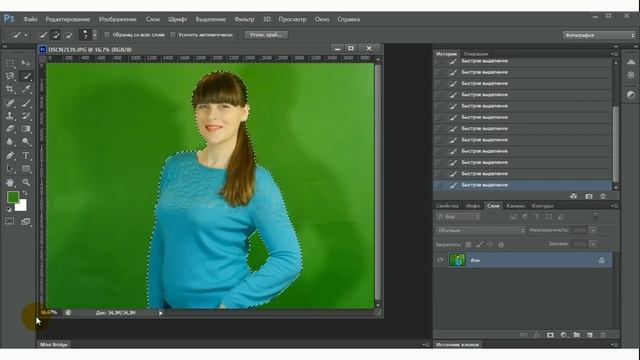The height and width of the screenshot is (360, 640).
Task: Click Add to selection mode icon
Action: pyautogui.click(x=56, y=35)
